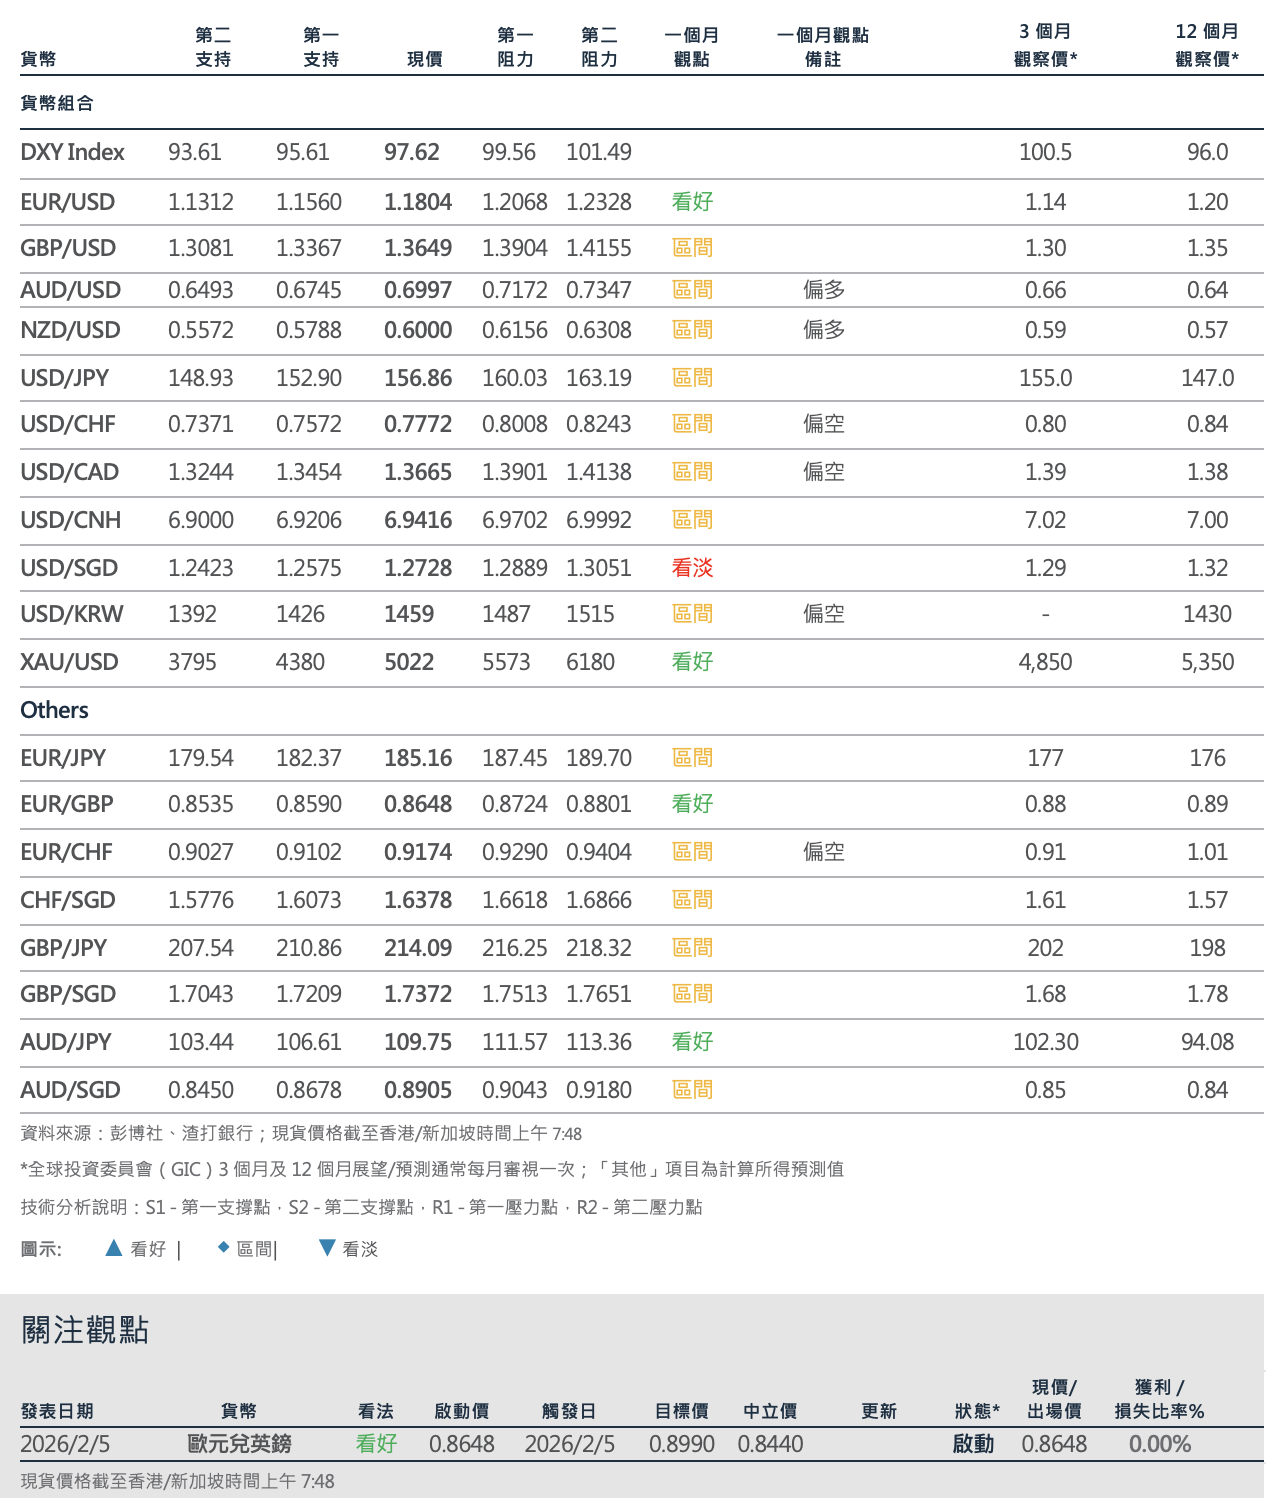Click XAU/USD current price 5022
This screenshot has height=1498, width=1266.
pos(409,662)
